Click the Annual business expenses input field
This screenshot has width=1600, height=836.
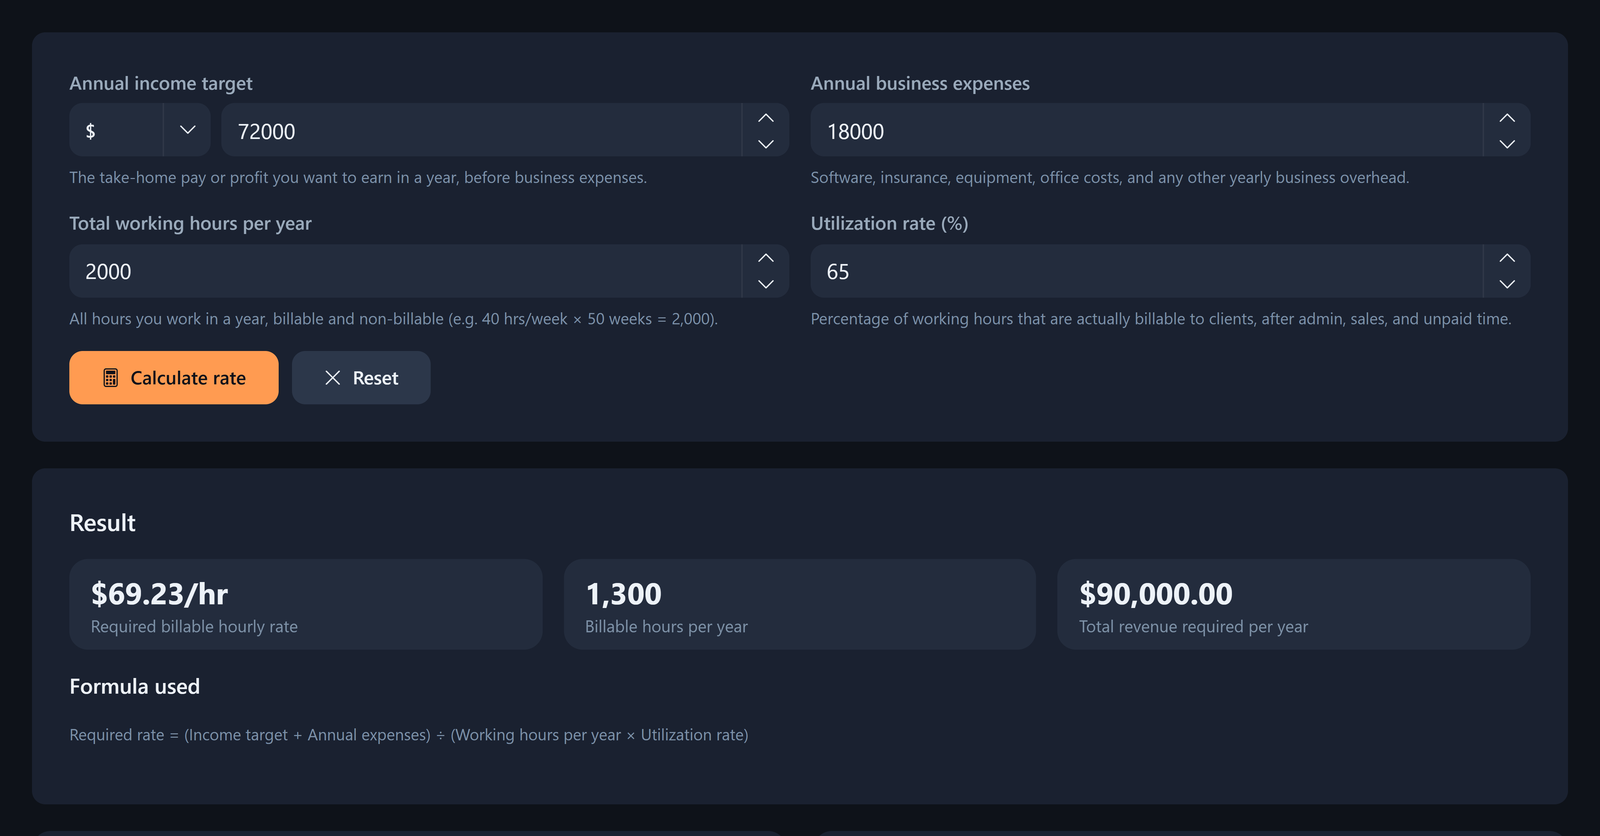pos(1146,130)
